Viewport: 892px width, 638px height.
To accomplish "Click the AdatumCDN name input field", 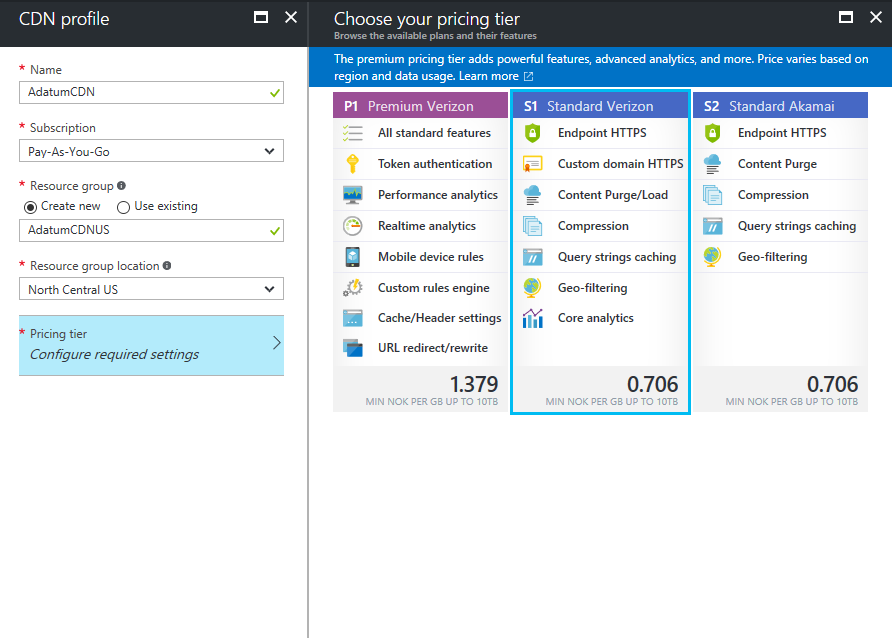I will [x=151, y=92].
